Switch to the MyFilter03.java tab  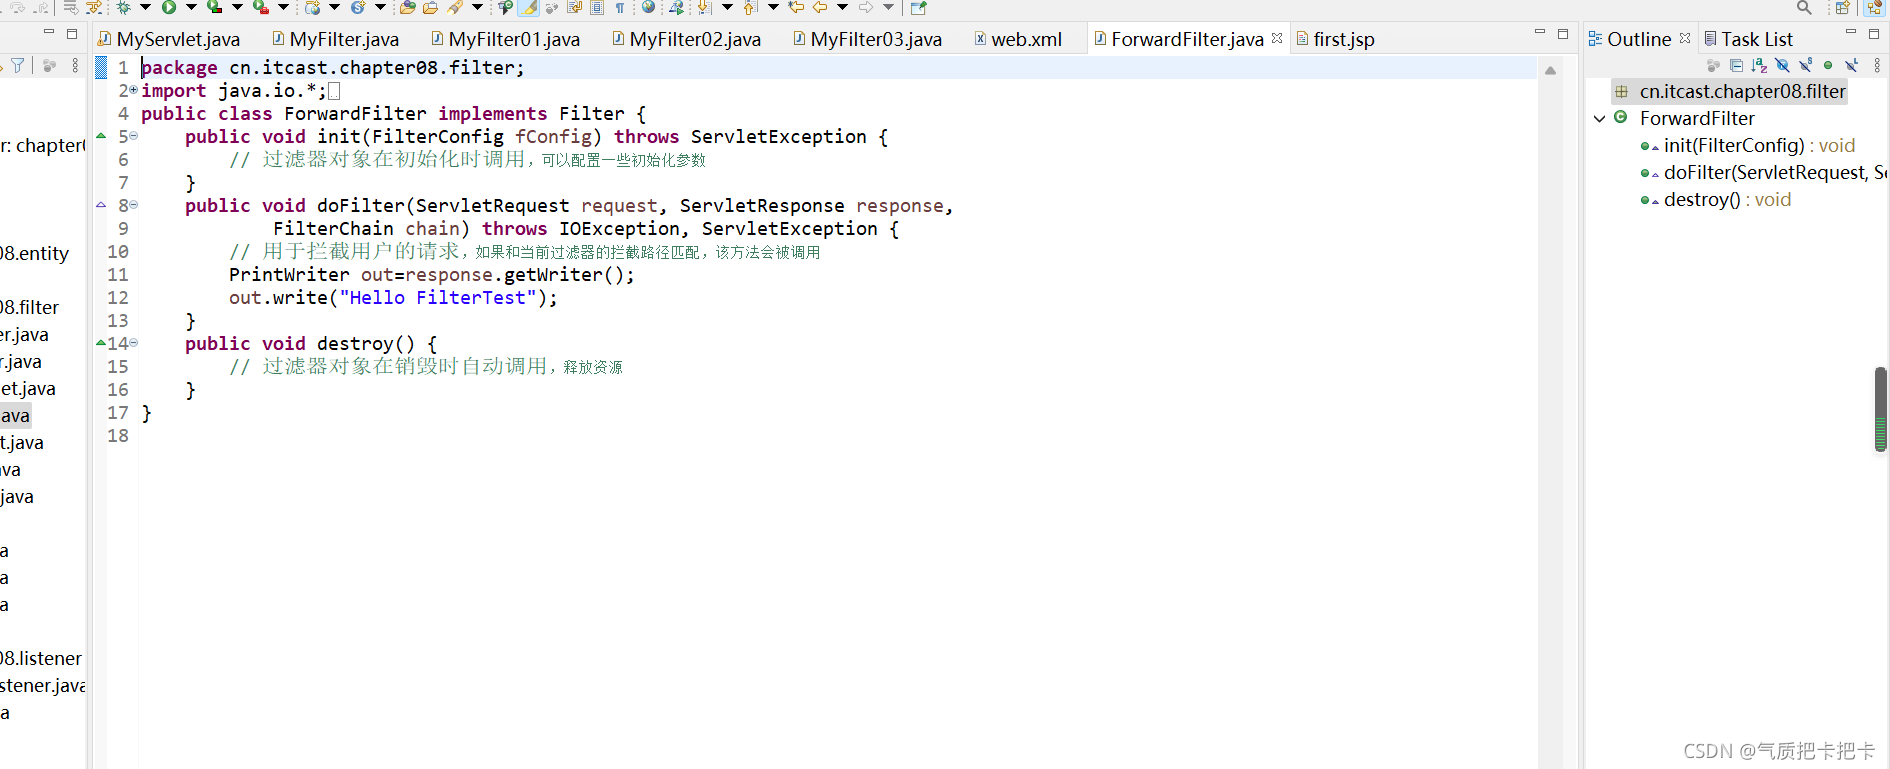[867, 39]
